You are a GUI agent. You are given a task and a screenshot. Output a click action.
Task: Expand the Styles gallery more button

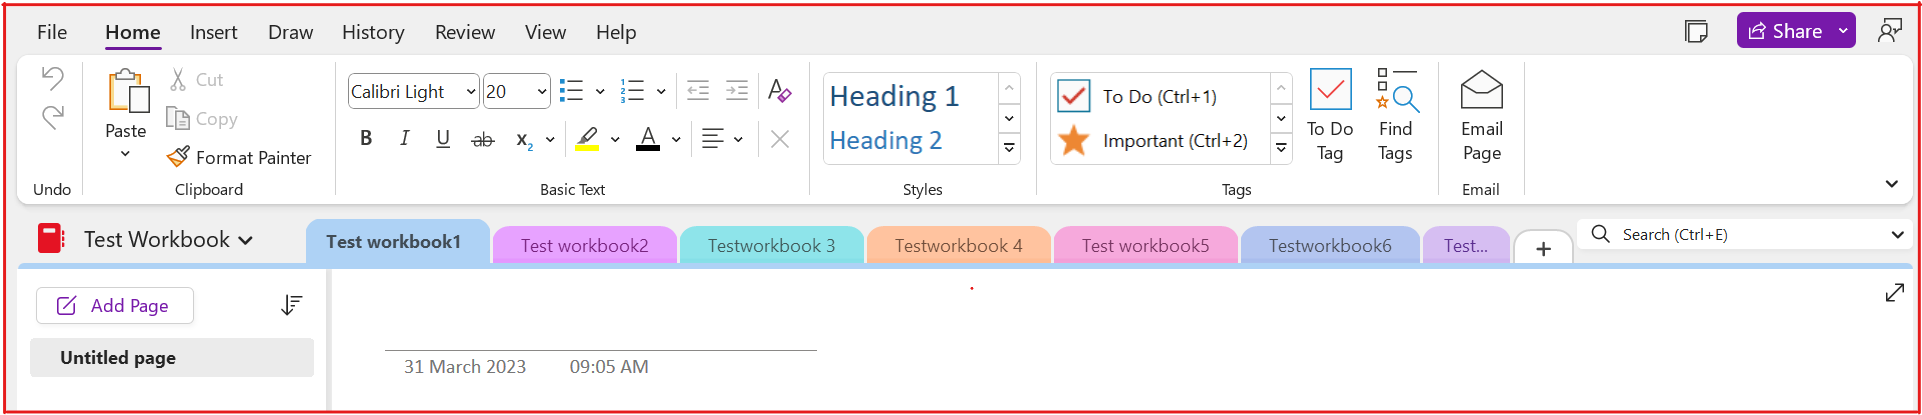pyautogui.click(x=1009, y=148)
